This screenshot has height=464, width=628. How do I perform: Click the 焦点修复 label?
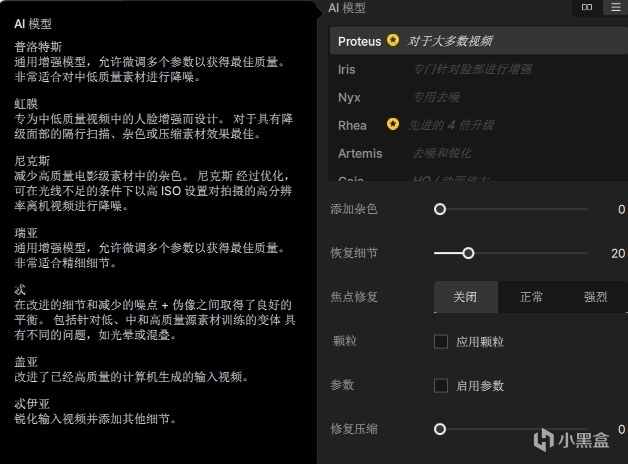354,297
